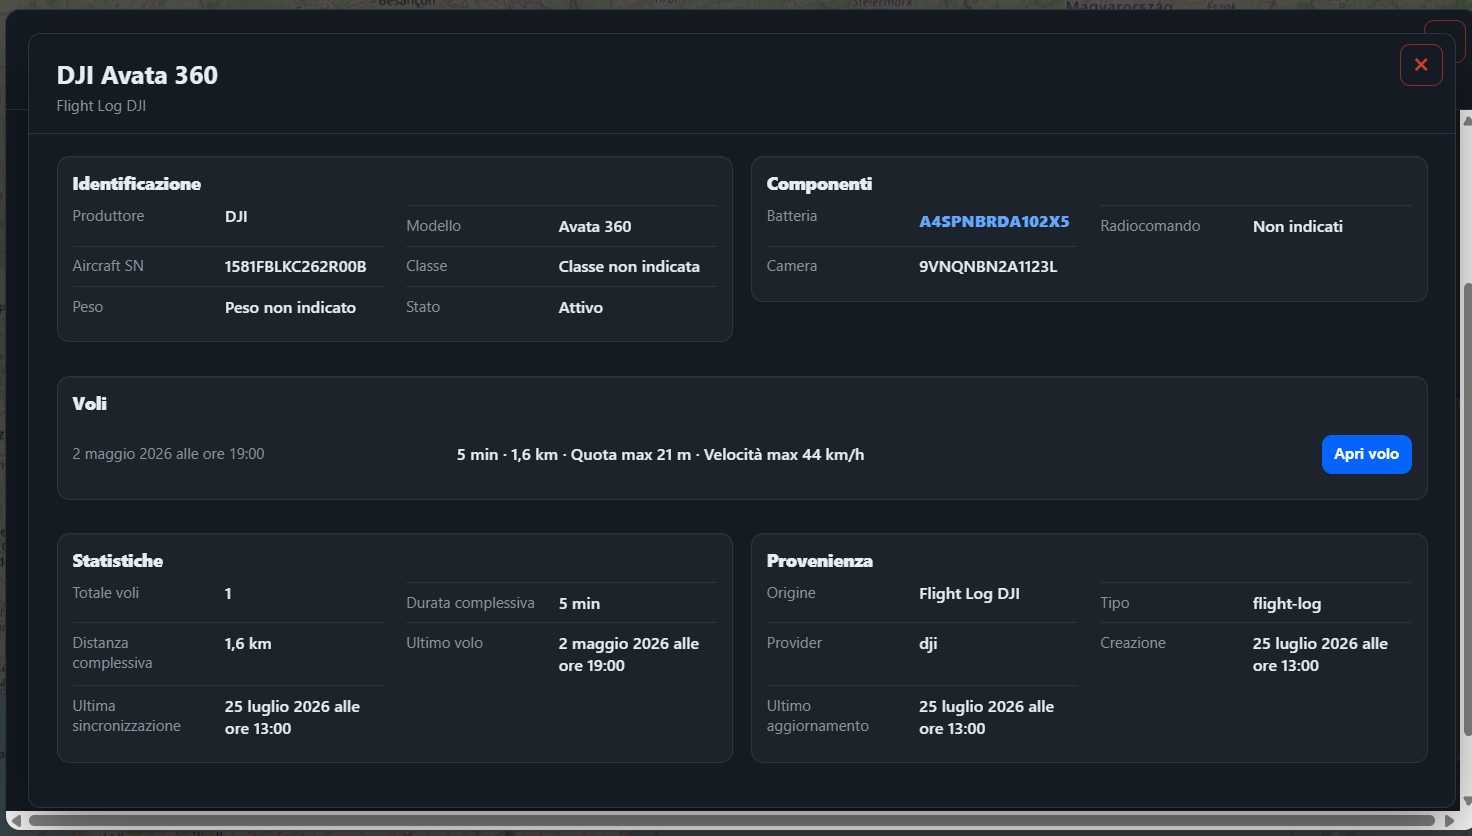The image size is (1472, 836).
Task: Click the Ultima sincronizzazione label
Action: click(127, 716)
